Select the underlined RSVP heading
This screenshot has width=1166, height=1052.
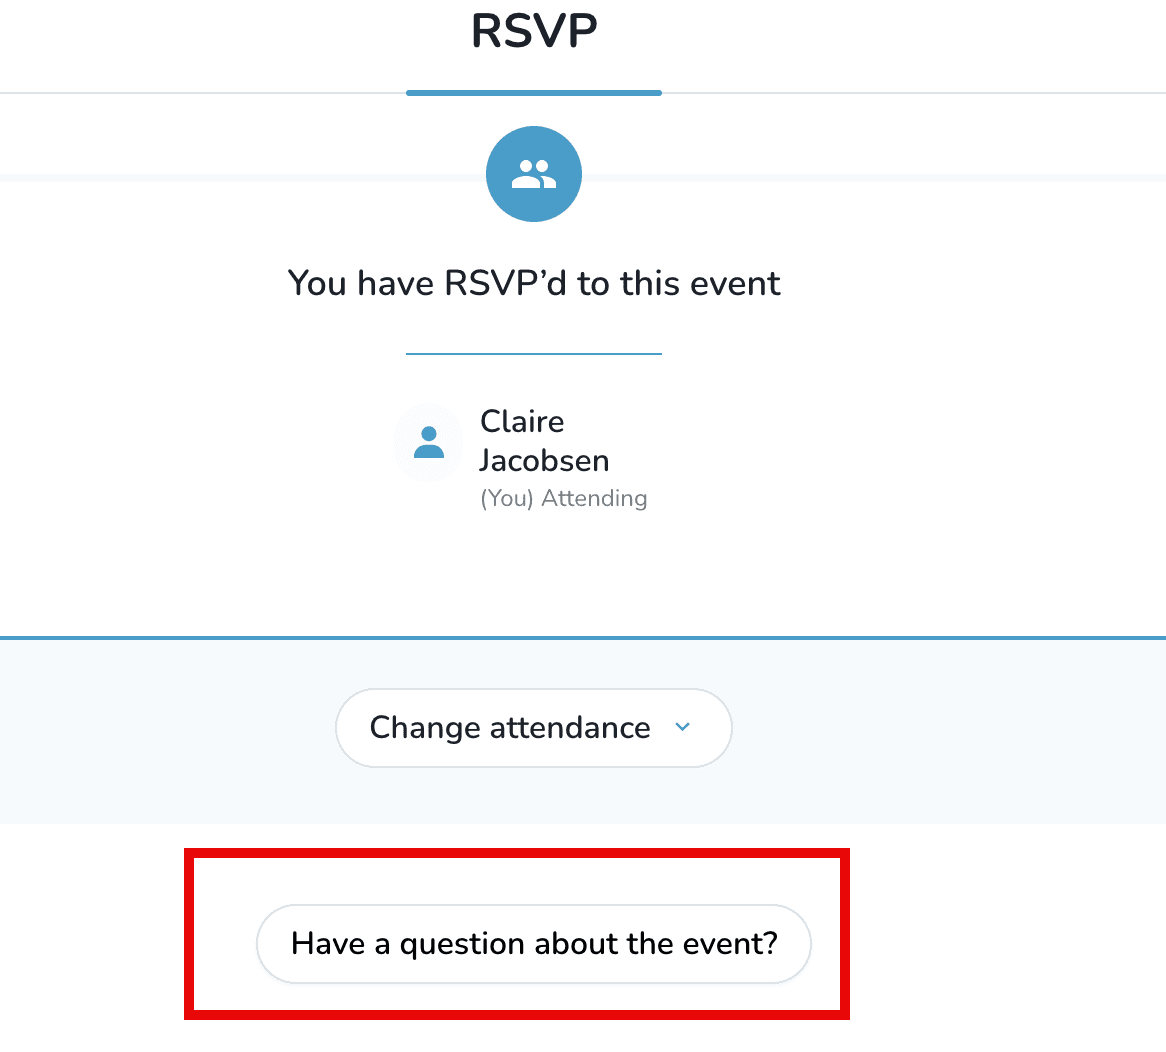click(533, 30)
